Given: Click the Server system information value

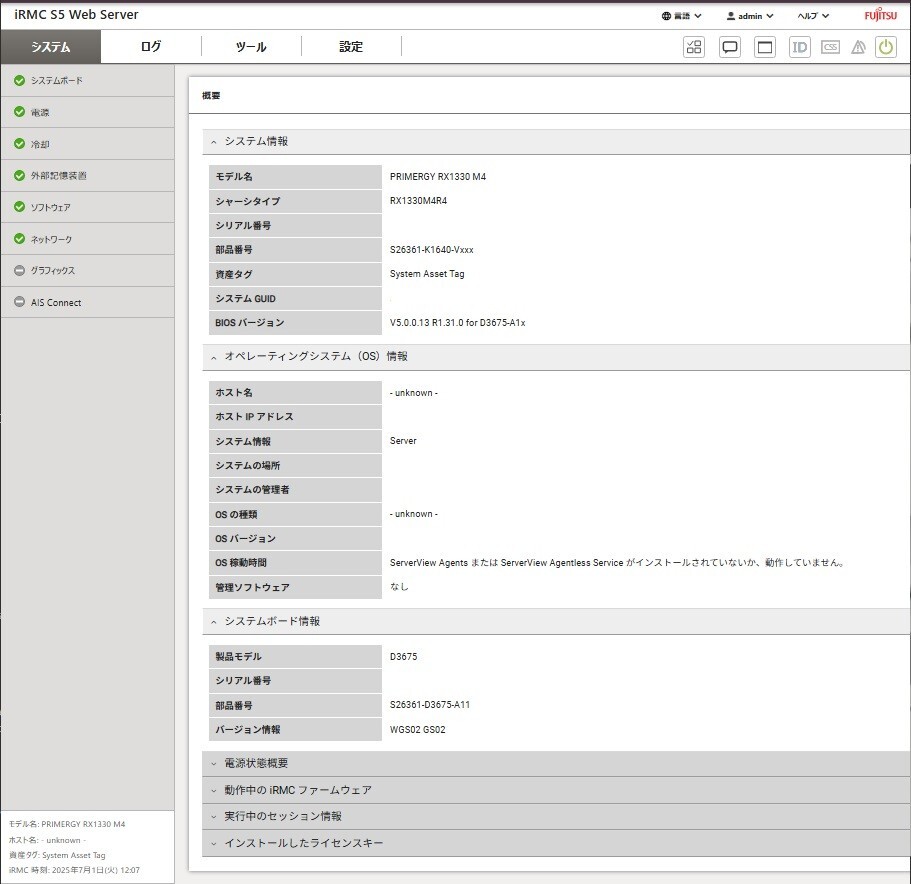Looking at the screenshot, I should click(x=403, y=441).
